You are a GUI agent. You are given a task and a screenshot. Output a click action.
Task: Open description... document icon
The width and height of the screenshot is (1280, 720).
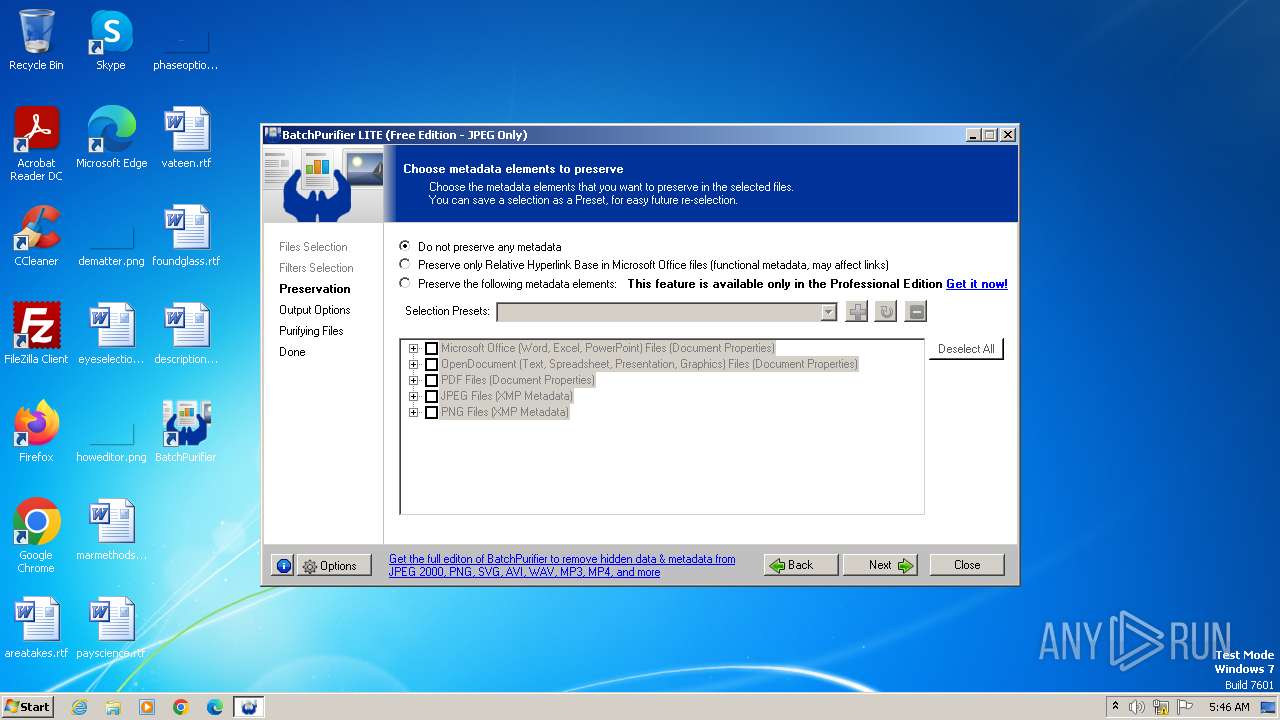point(186,334)
